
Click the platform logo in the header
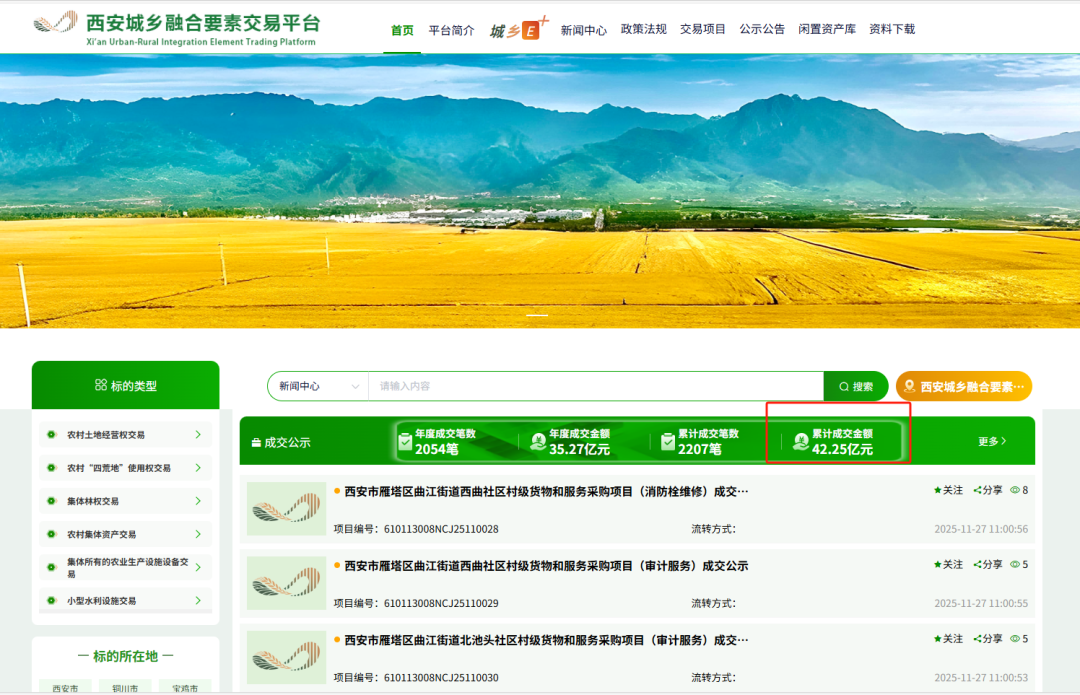55,24
